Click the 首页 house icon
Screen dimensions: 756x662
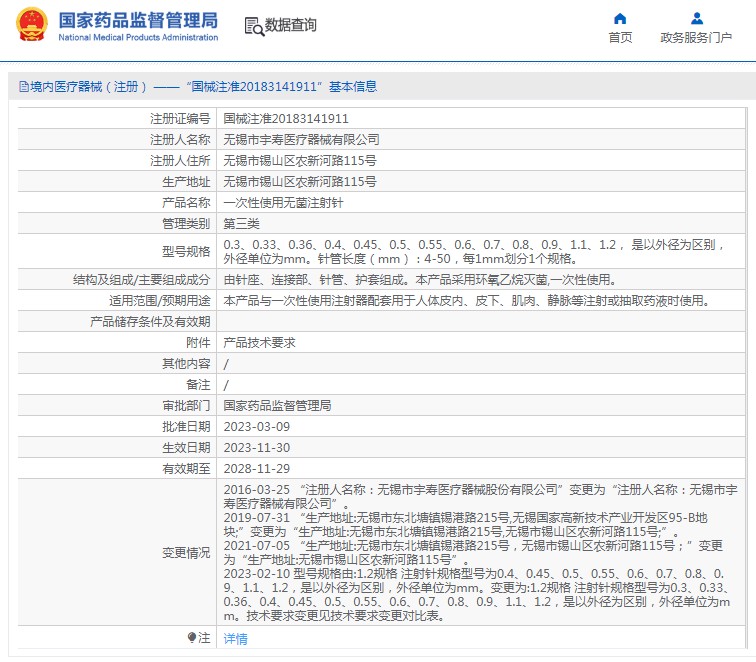tap(620, 18)
